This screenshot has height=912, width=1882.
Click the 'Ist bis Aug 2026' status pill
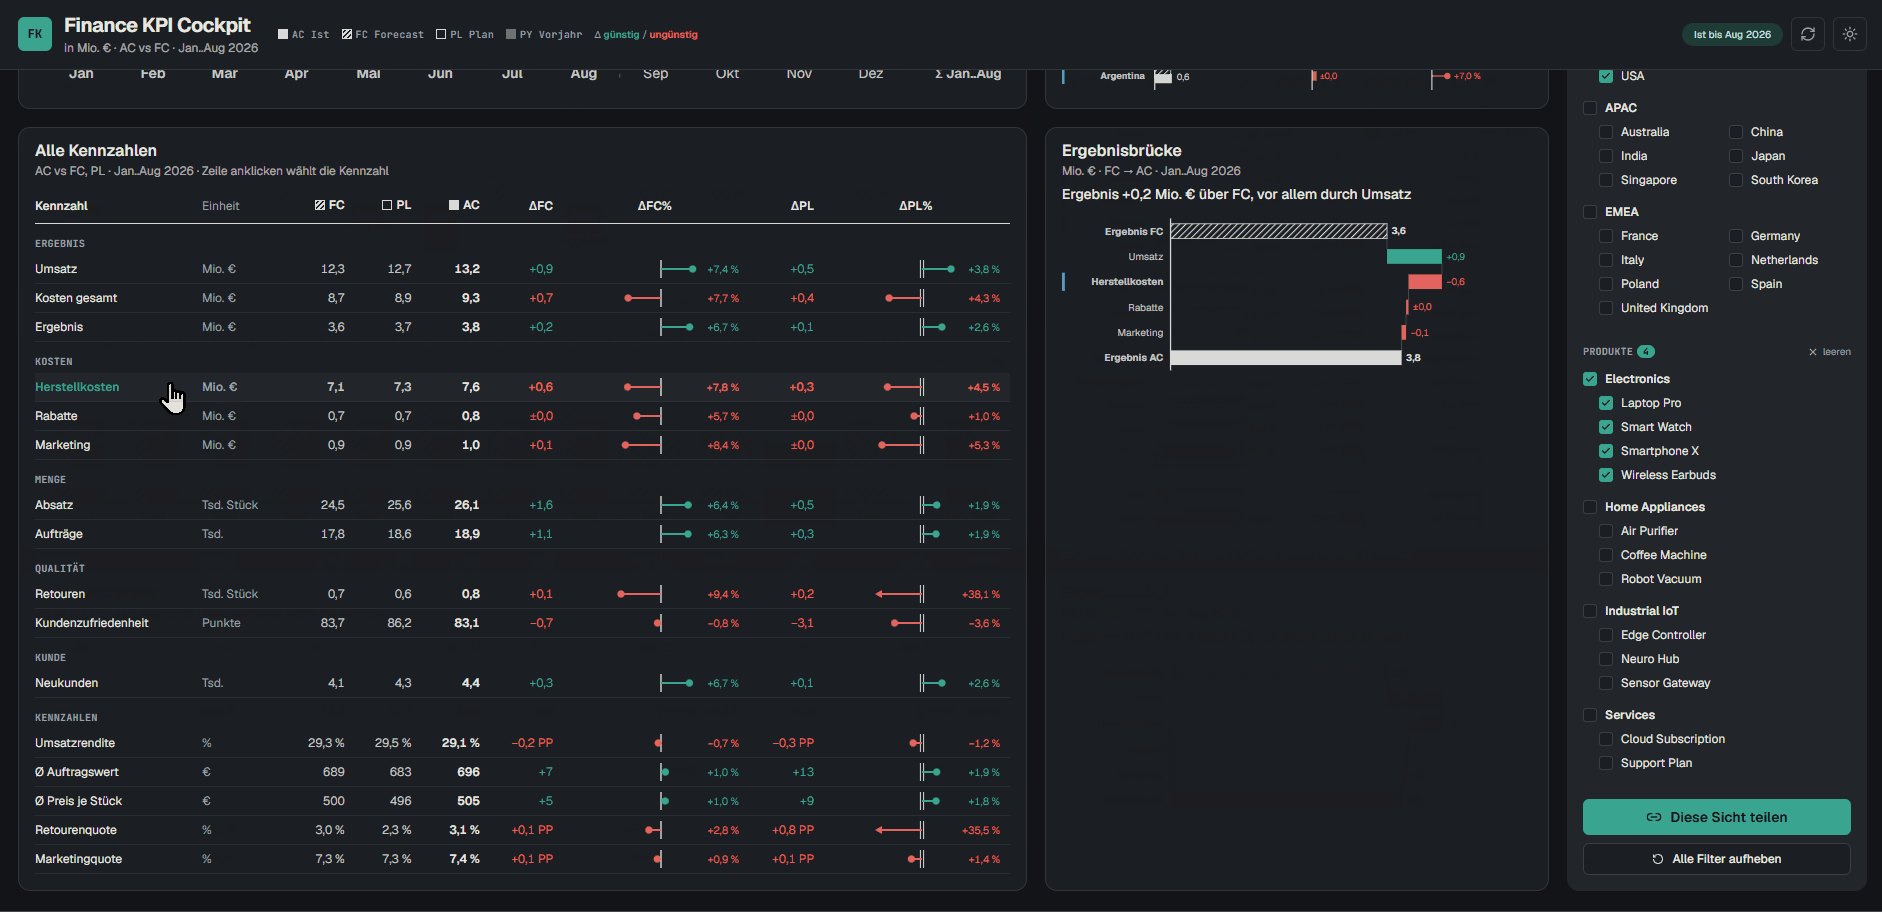(x=1732, y=34)
